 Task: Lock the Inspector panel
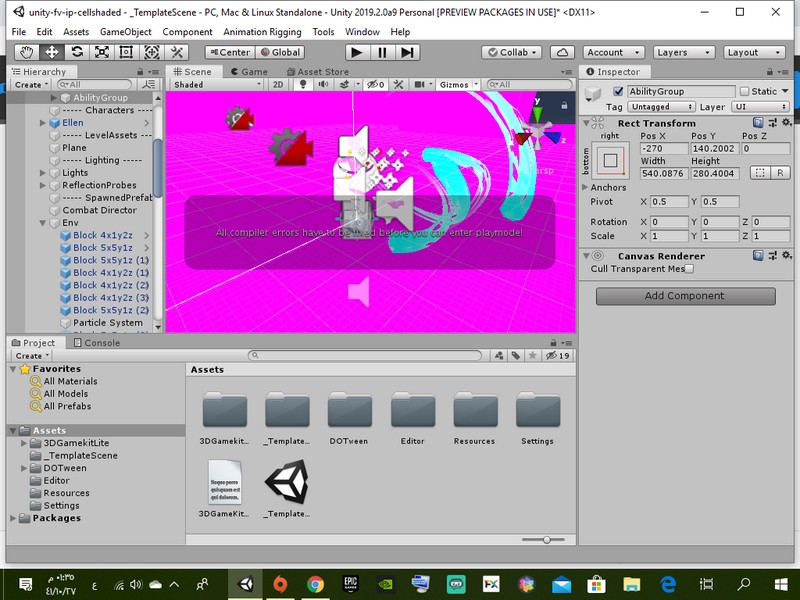(x=769, y=71)
